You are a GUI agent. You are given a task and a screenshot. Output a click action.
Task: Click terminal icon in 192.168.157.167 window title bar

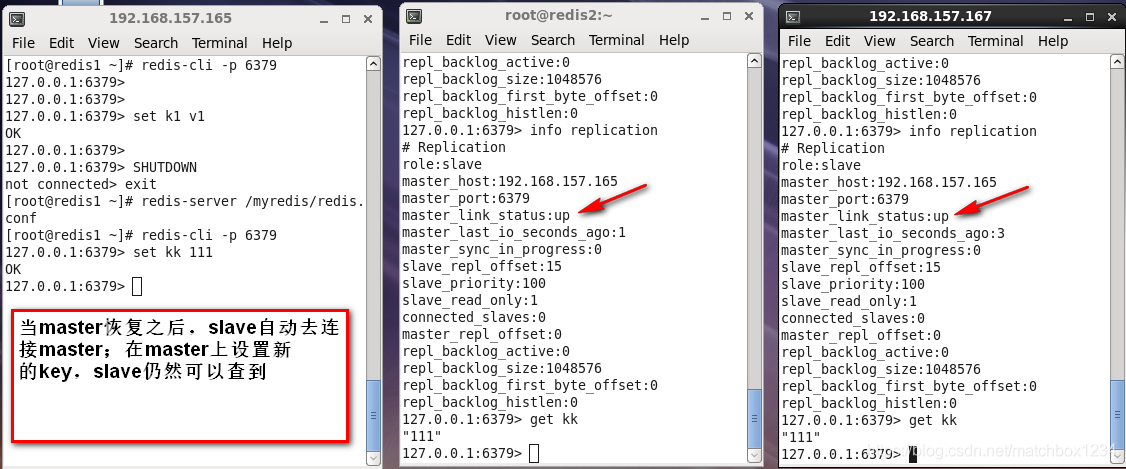[x=793, y=17]
